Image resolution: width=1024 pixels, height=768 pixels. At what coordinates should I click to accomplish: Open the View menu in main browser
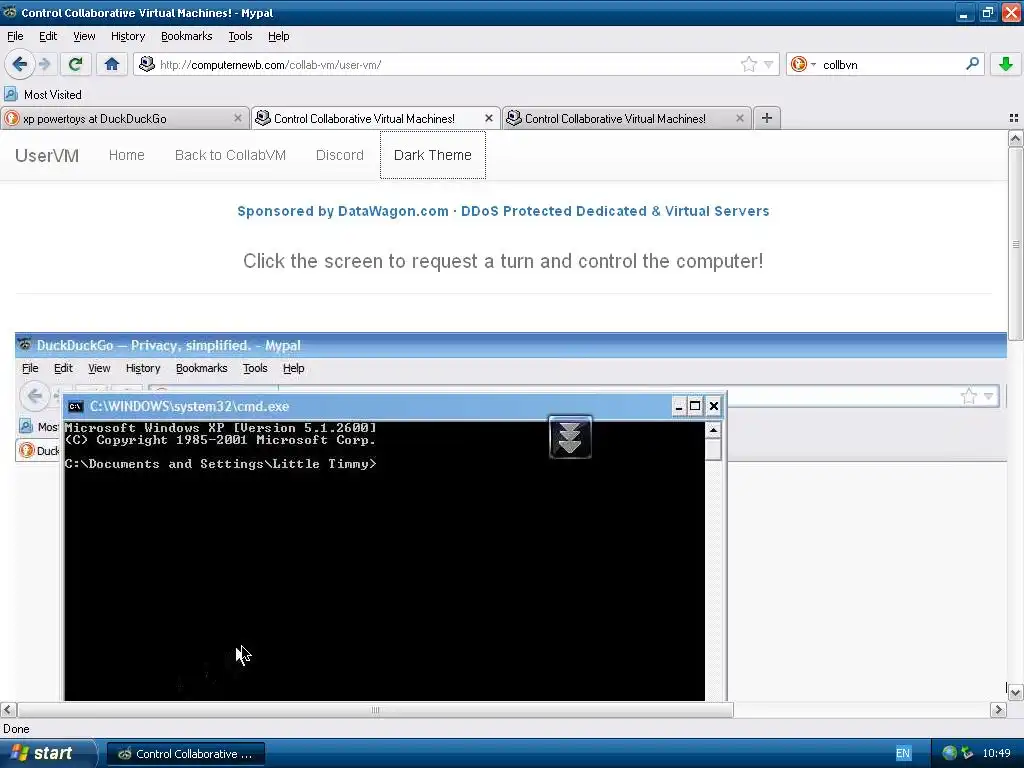coord(84,36)
